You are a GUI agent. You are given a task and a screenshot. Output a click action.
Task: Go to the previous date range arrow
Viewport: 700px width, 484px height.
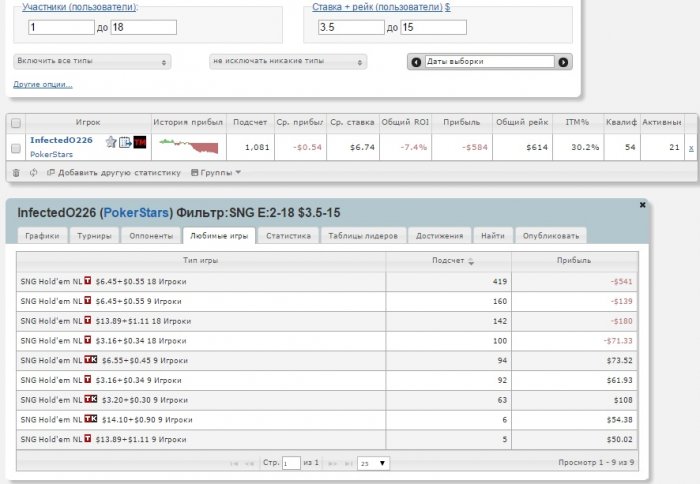[x=416, y=62]
